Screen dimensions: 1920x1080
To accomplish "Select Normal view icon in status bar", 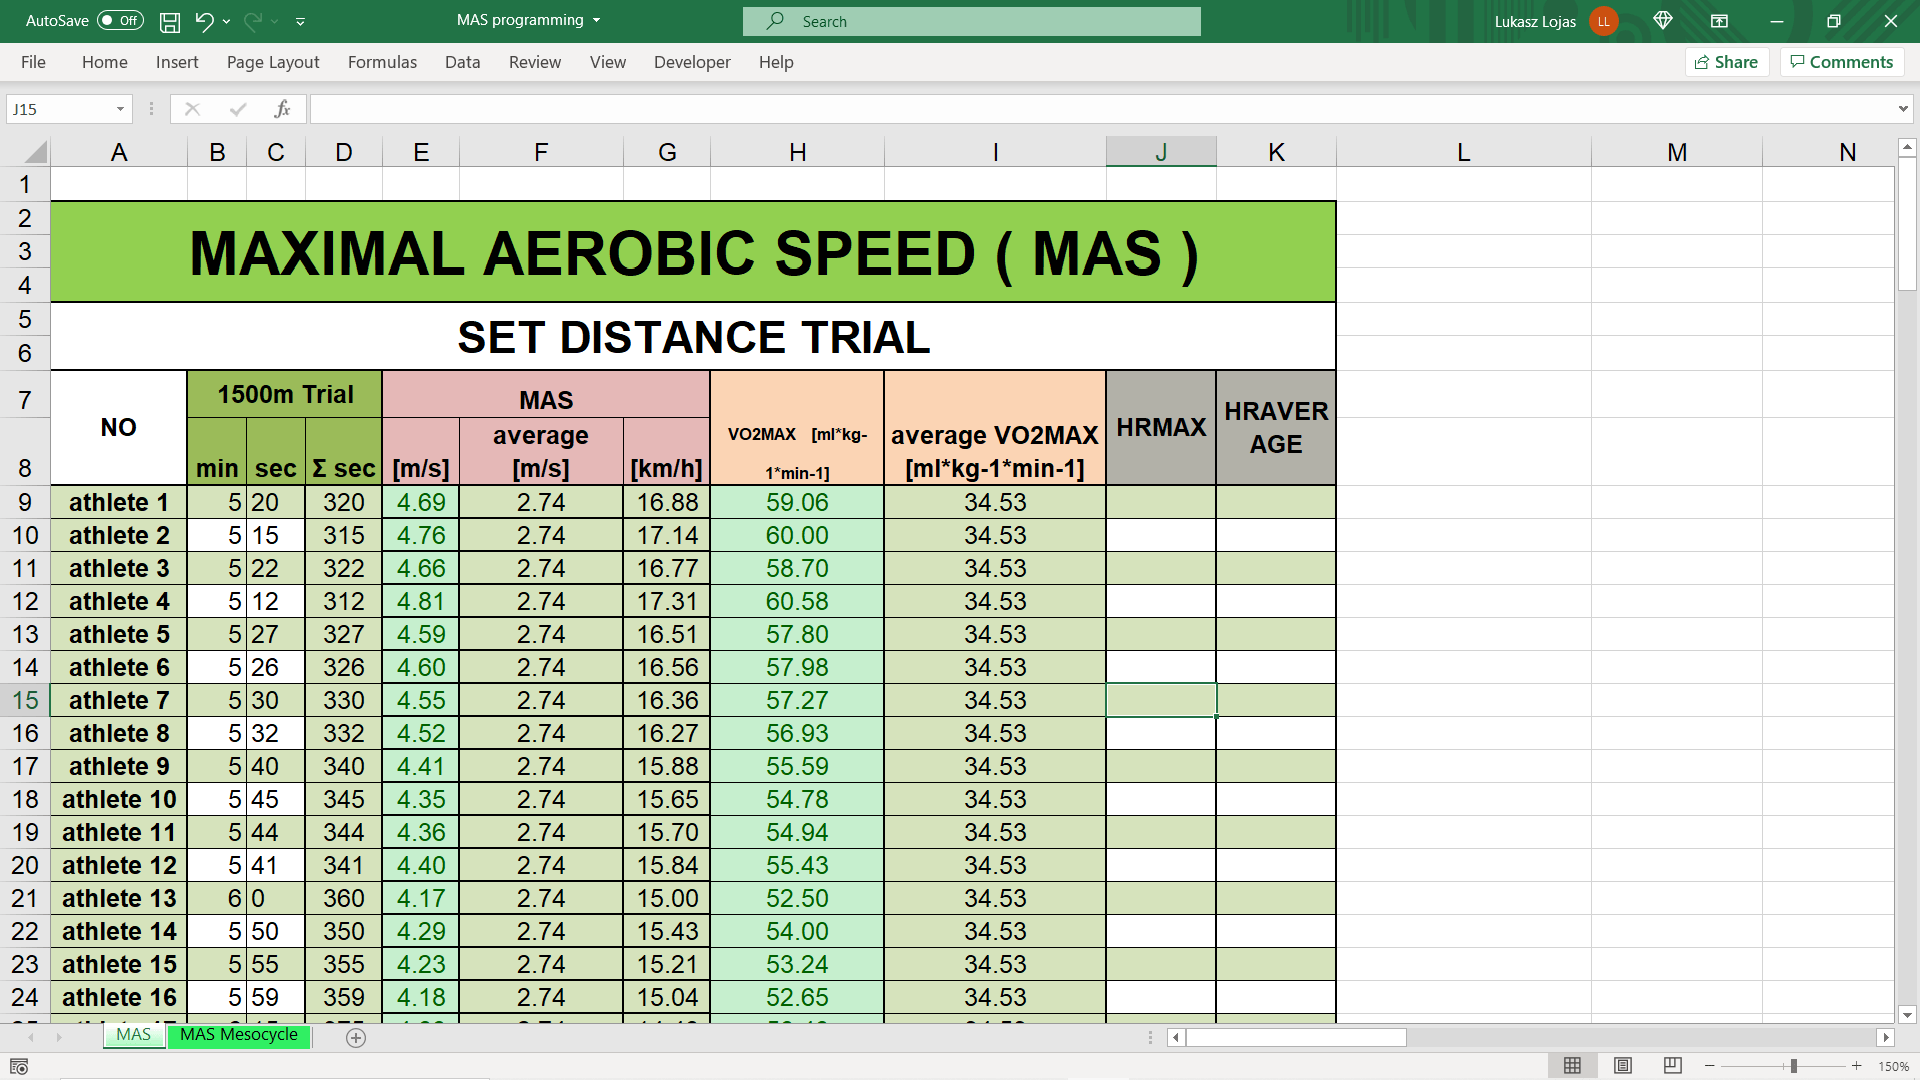I will point(1572,1066).
